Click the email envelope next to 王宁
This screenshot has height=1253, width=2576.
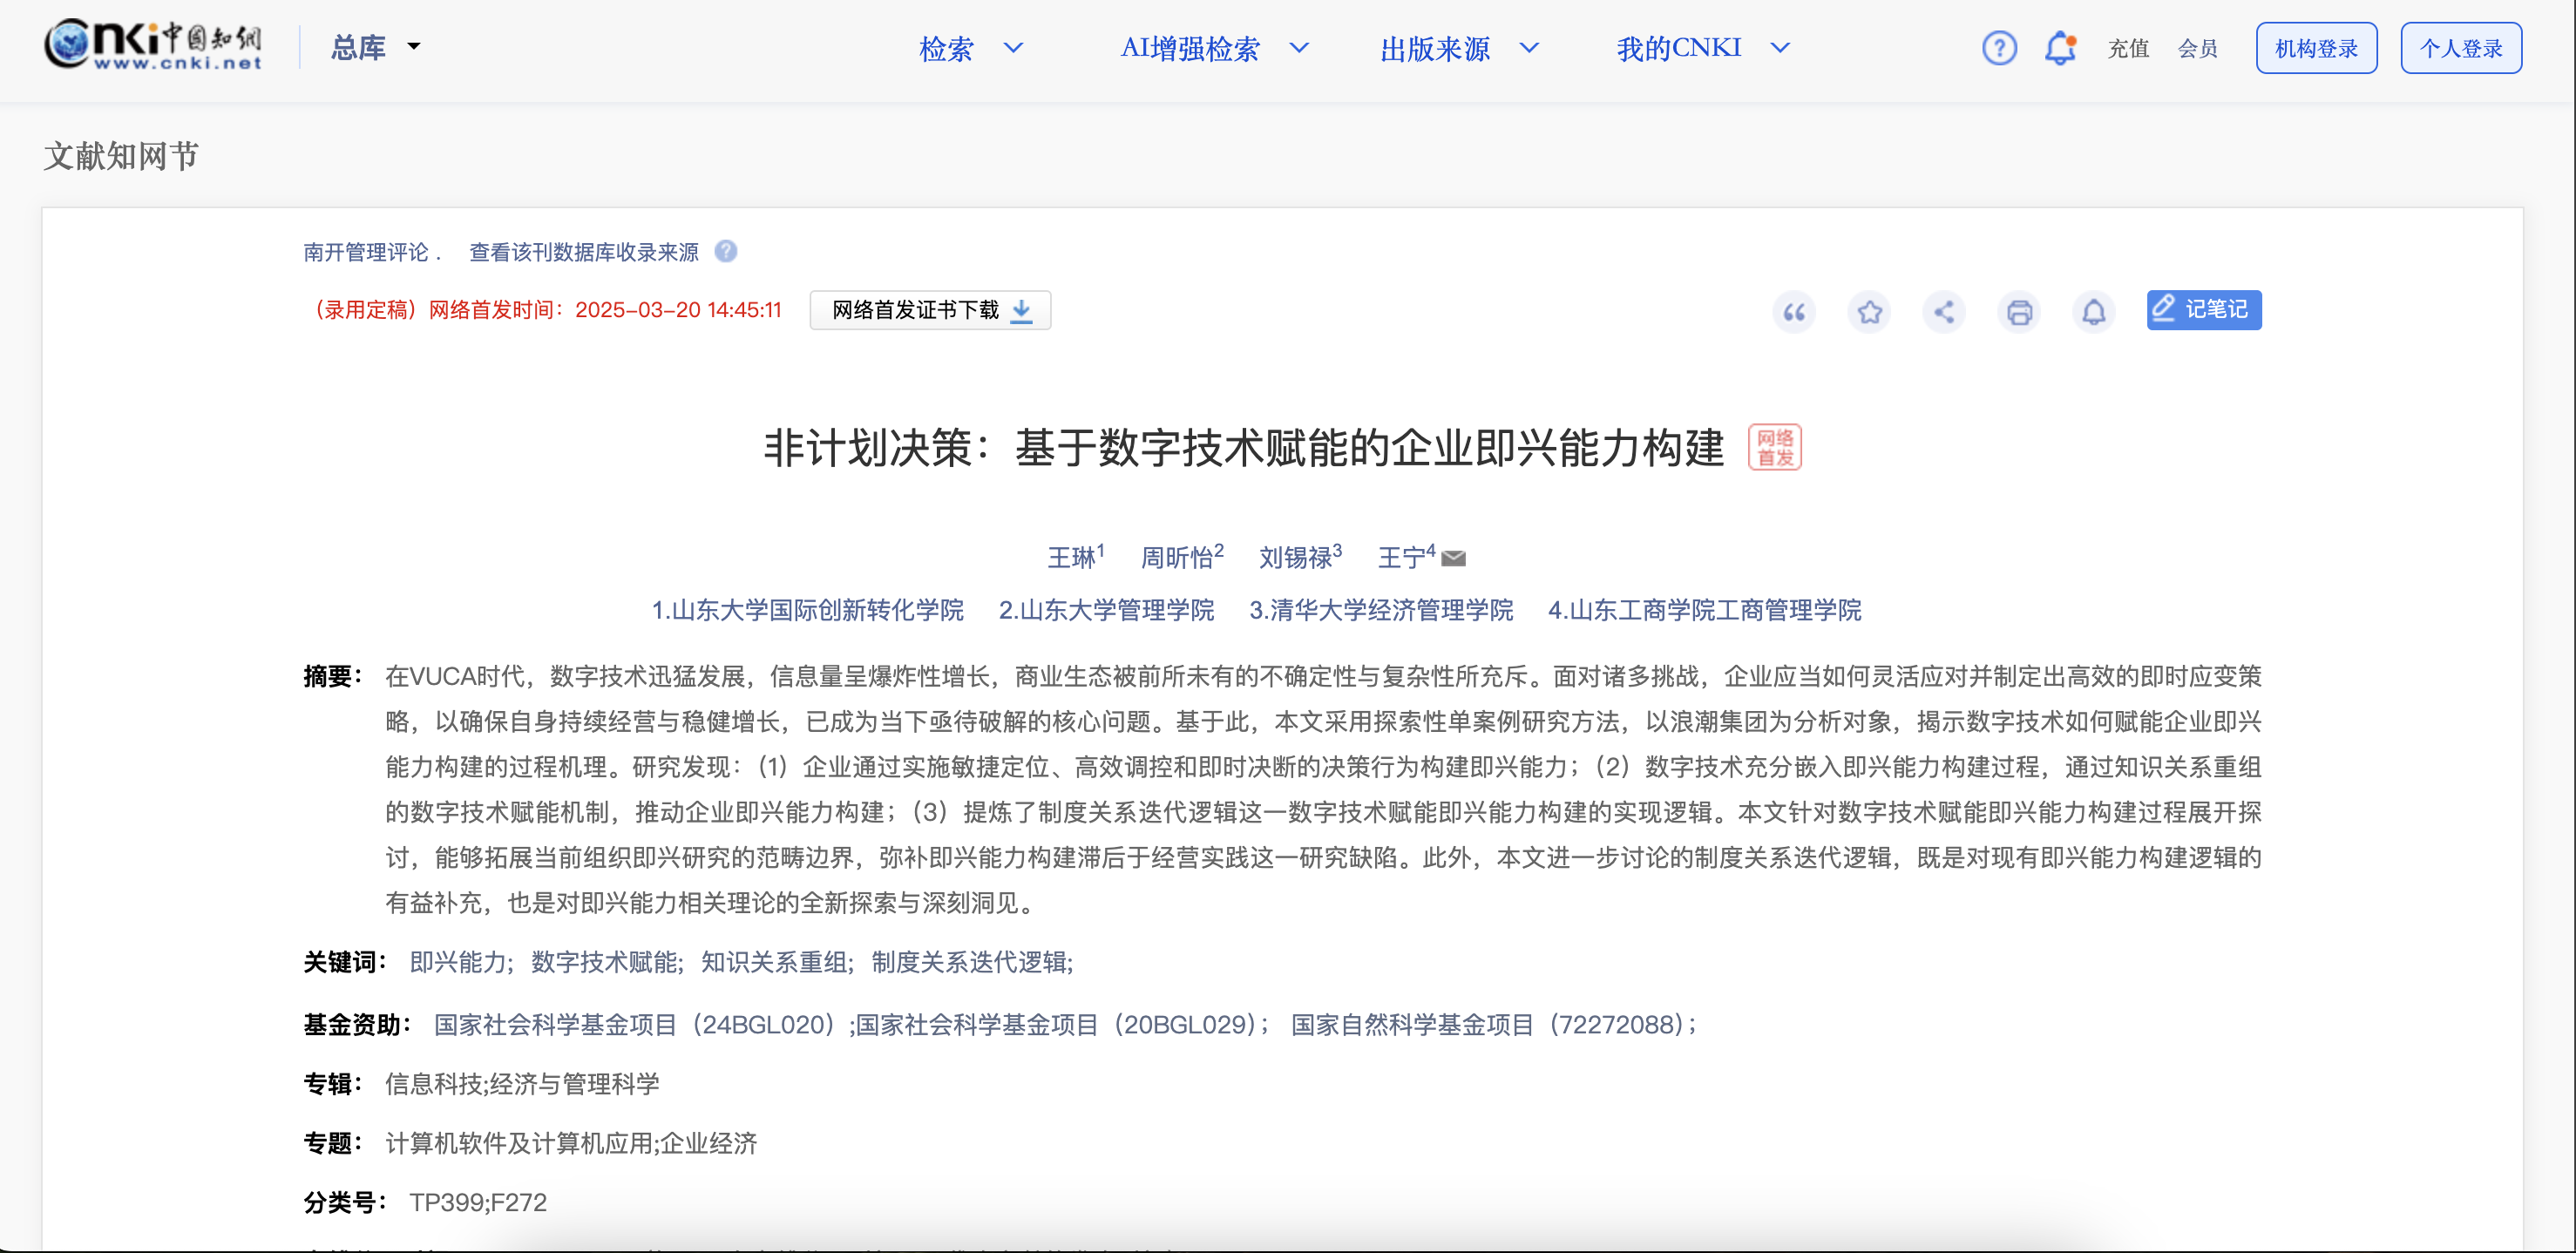(1454, 558)
